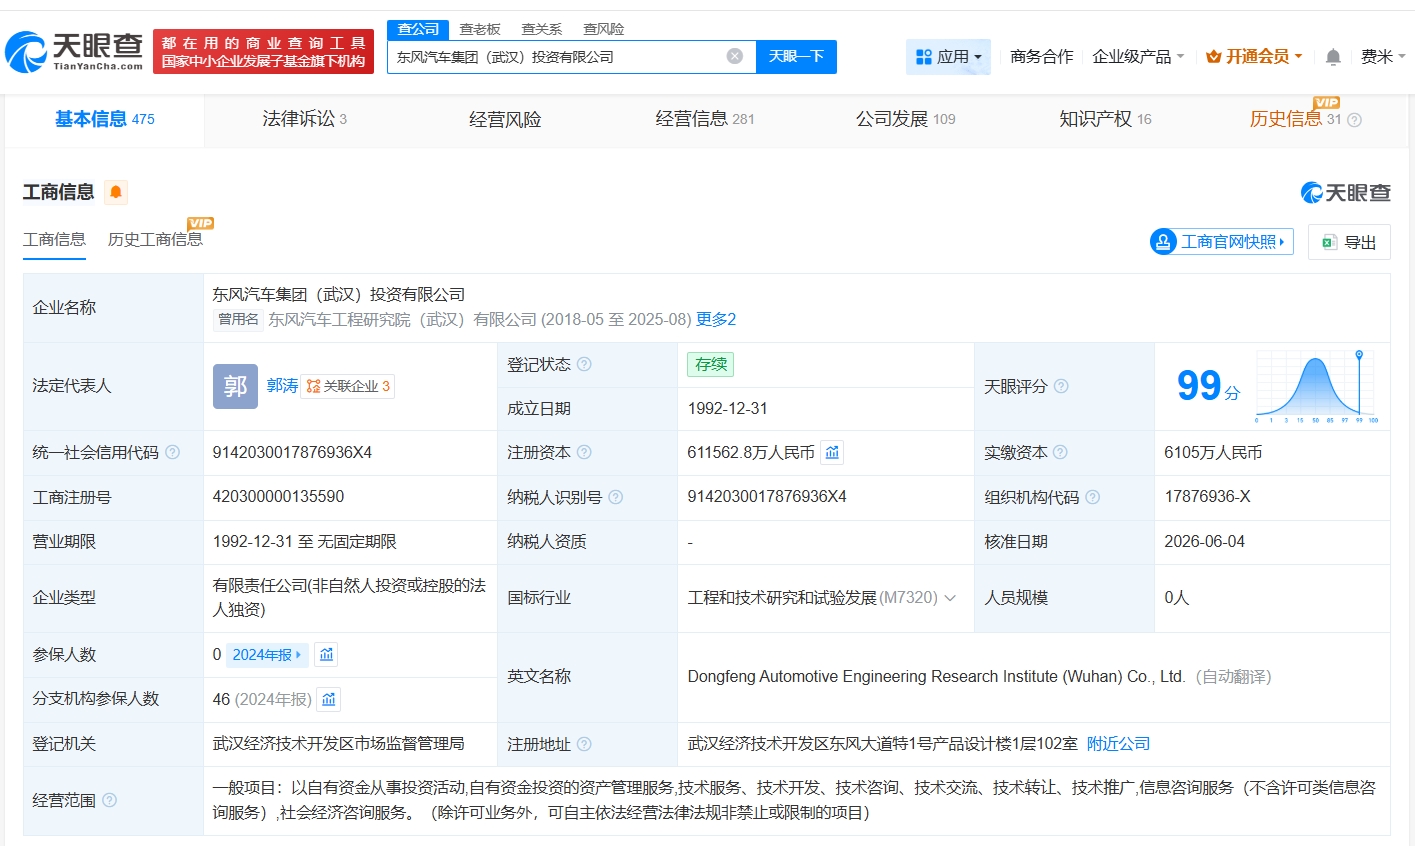The height and width of the screenshot is (846, 1415).
Task: Click help icon beside 经营范围
Action: [110, 800]
